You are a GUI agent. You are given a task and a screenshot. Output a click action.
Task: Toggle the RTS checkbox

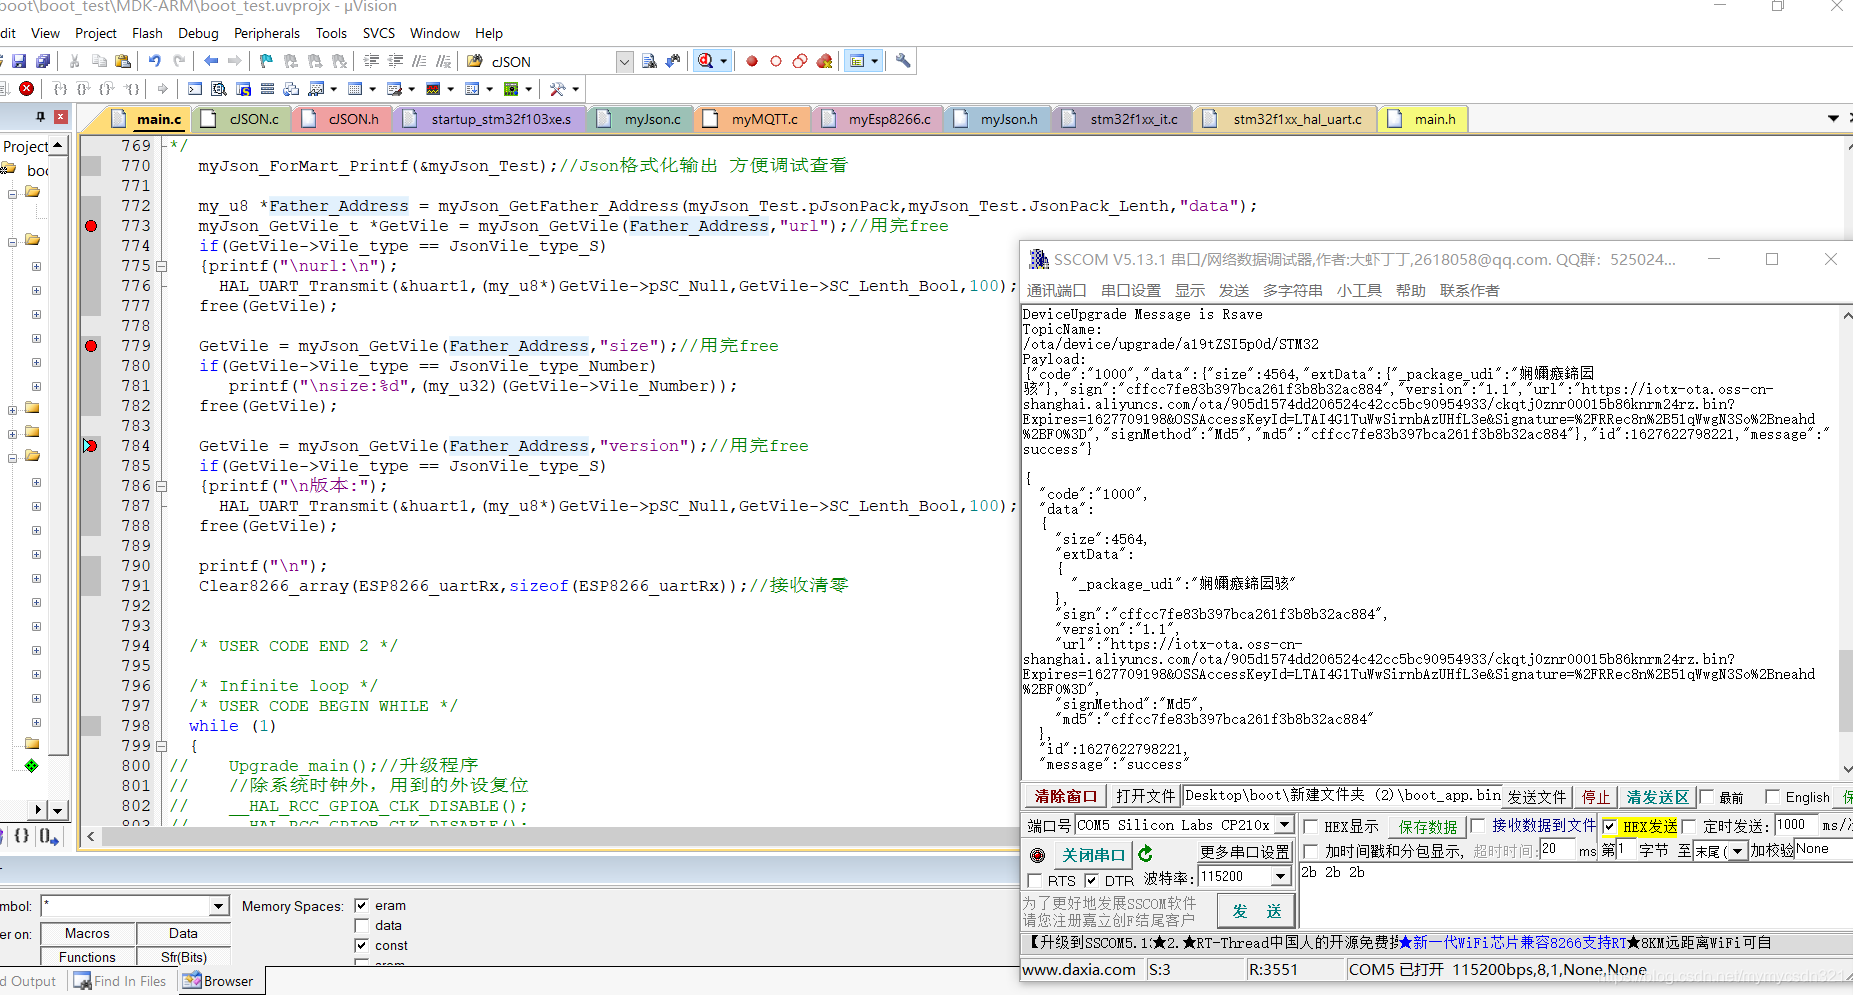pos(1035,881)
